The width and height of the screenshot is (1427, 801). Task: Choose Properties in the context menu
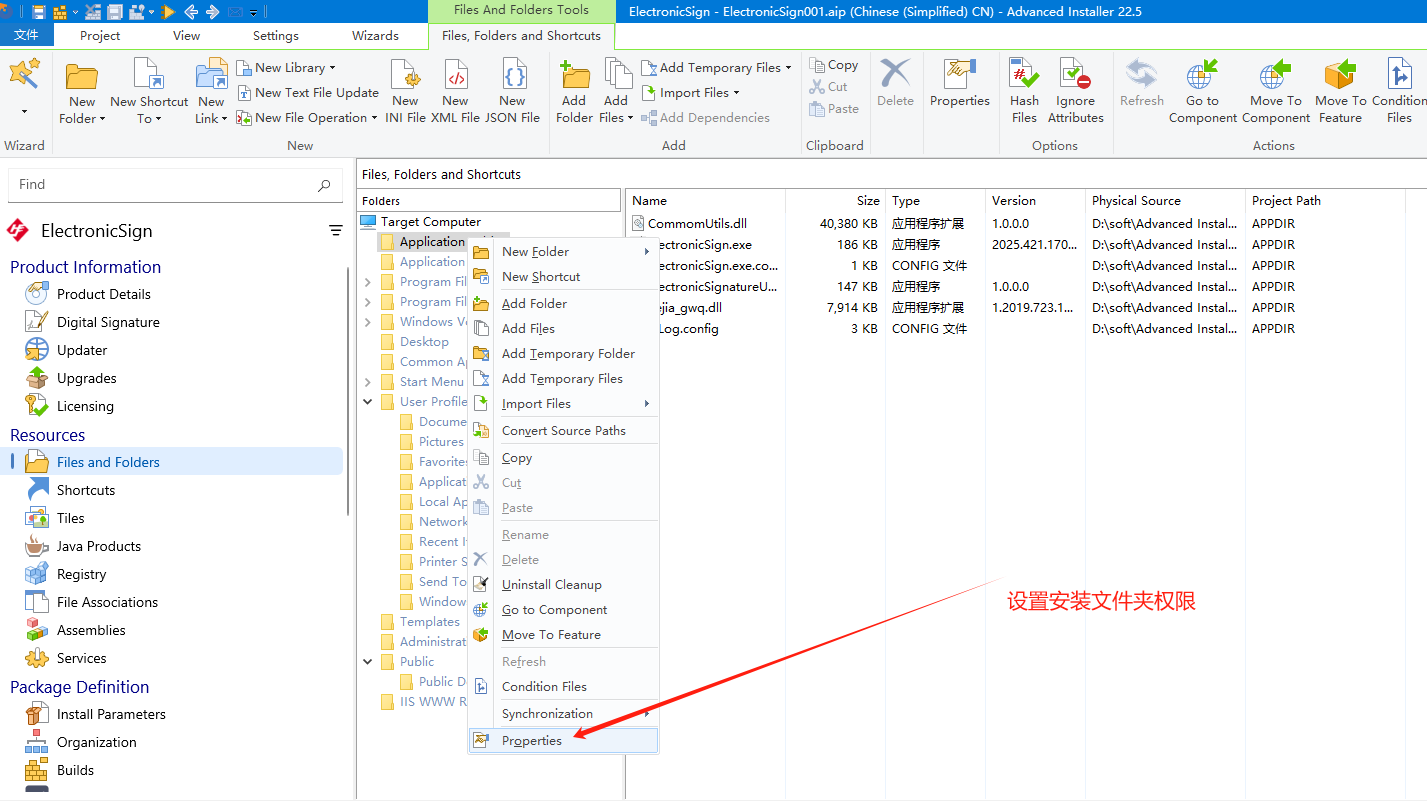point(564,741)
